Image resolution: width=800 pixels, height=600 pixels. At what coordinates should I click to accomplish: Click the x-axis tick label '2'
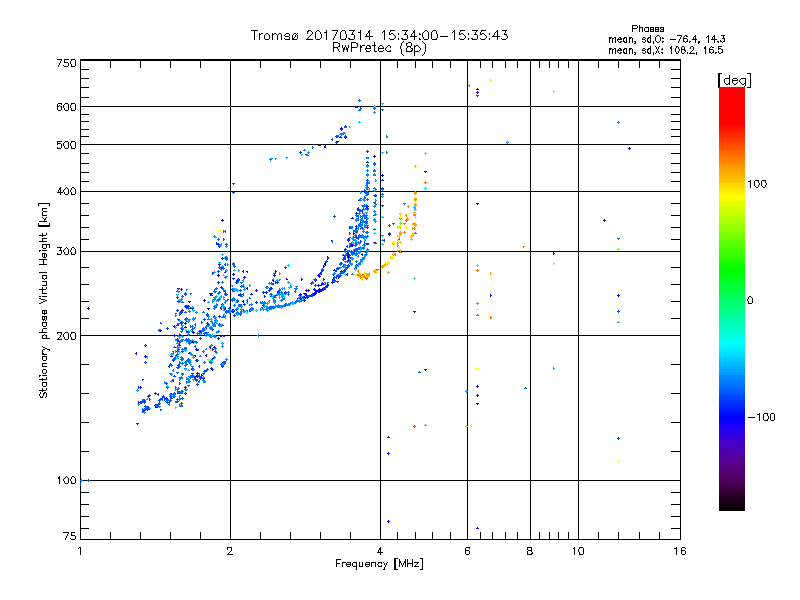coord(230,551)
